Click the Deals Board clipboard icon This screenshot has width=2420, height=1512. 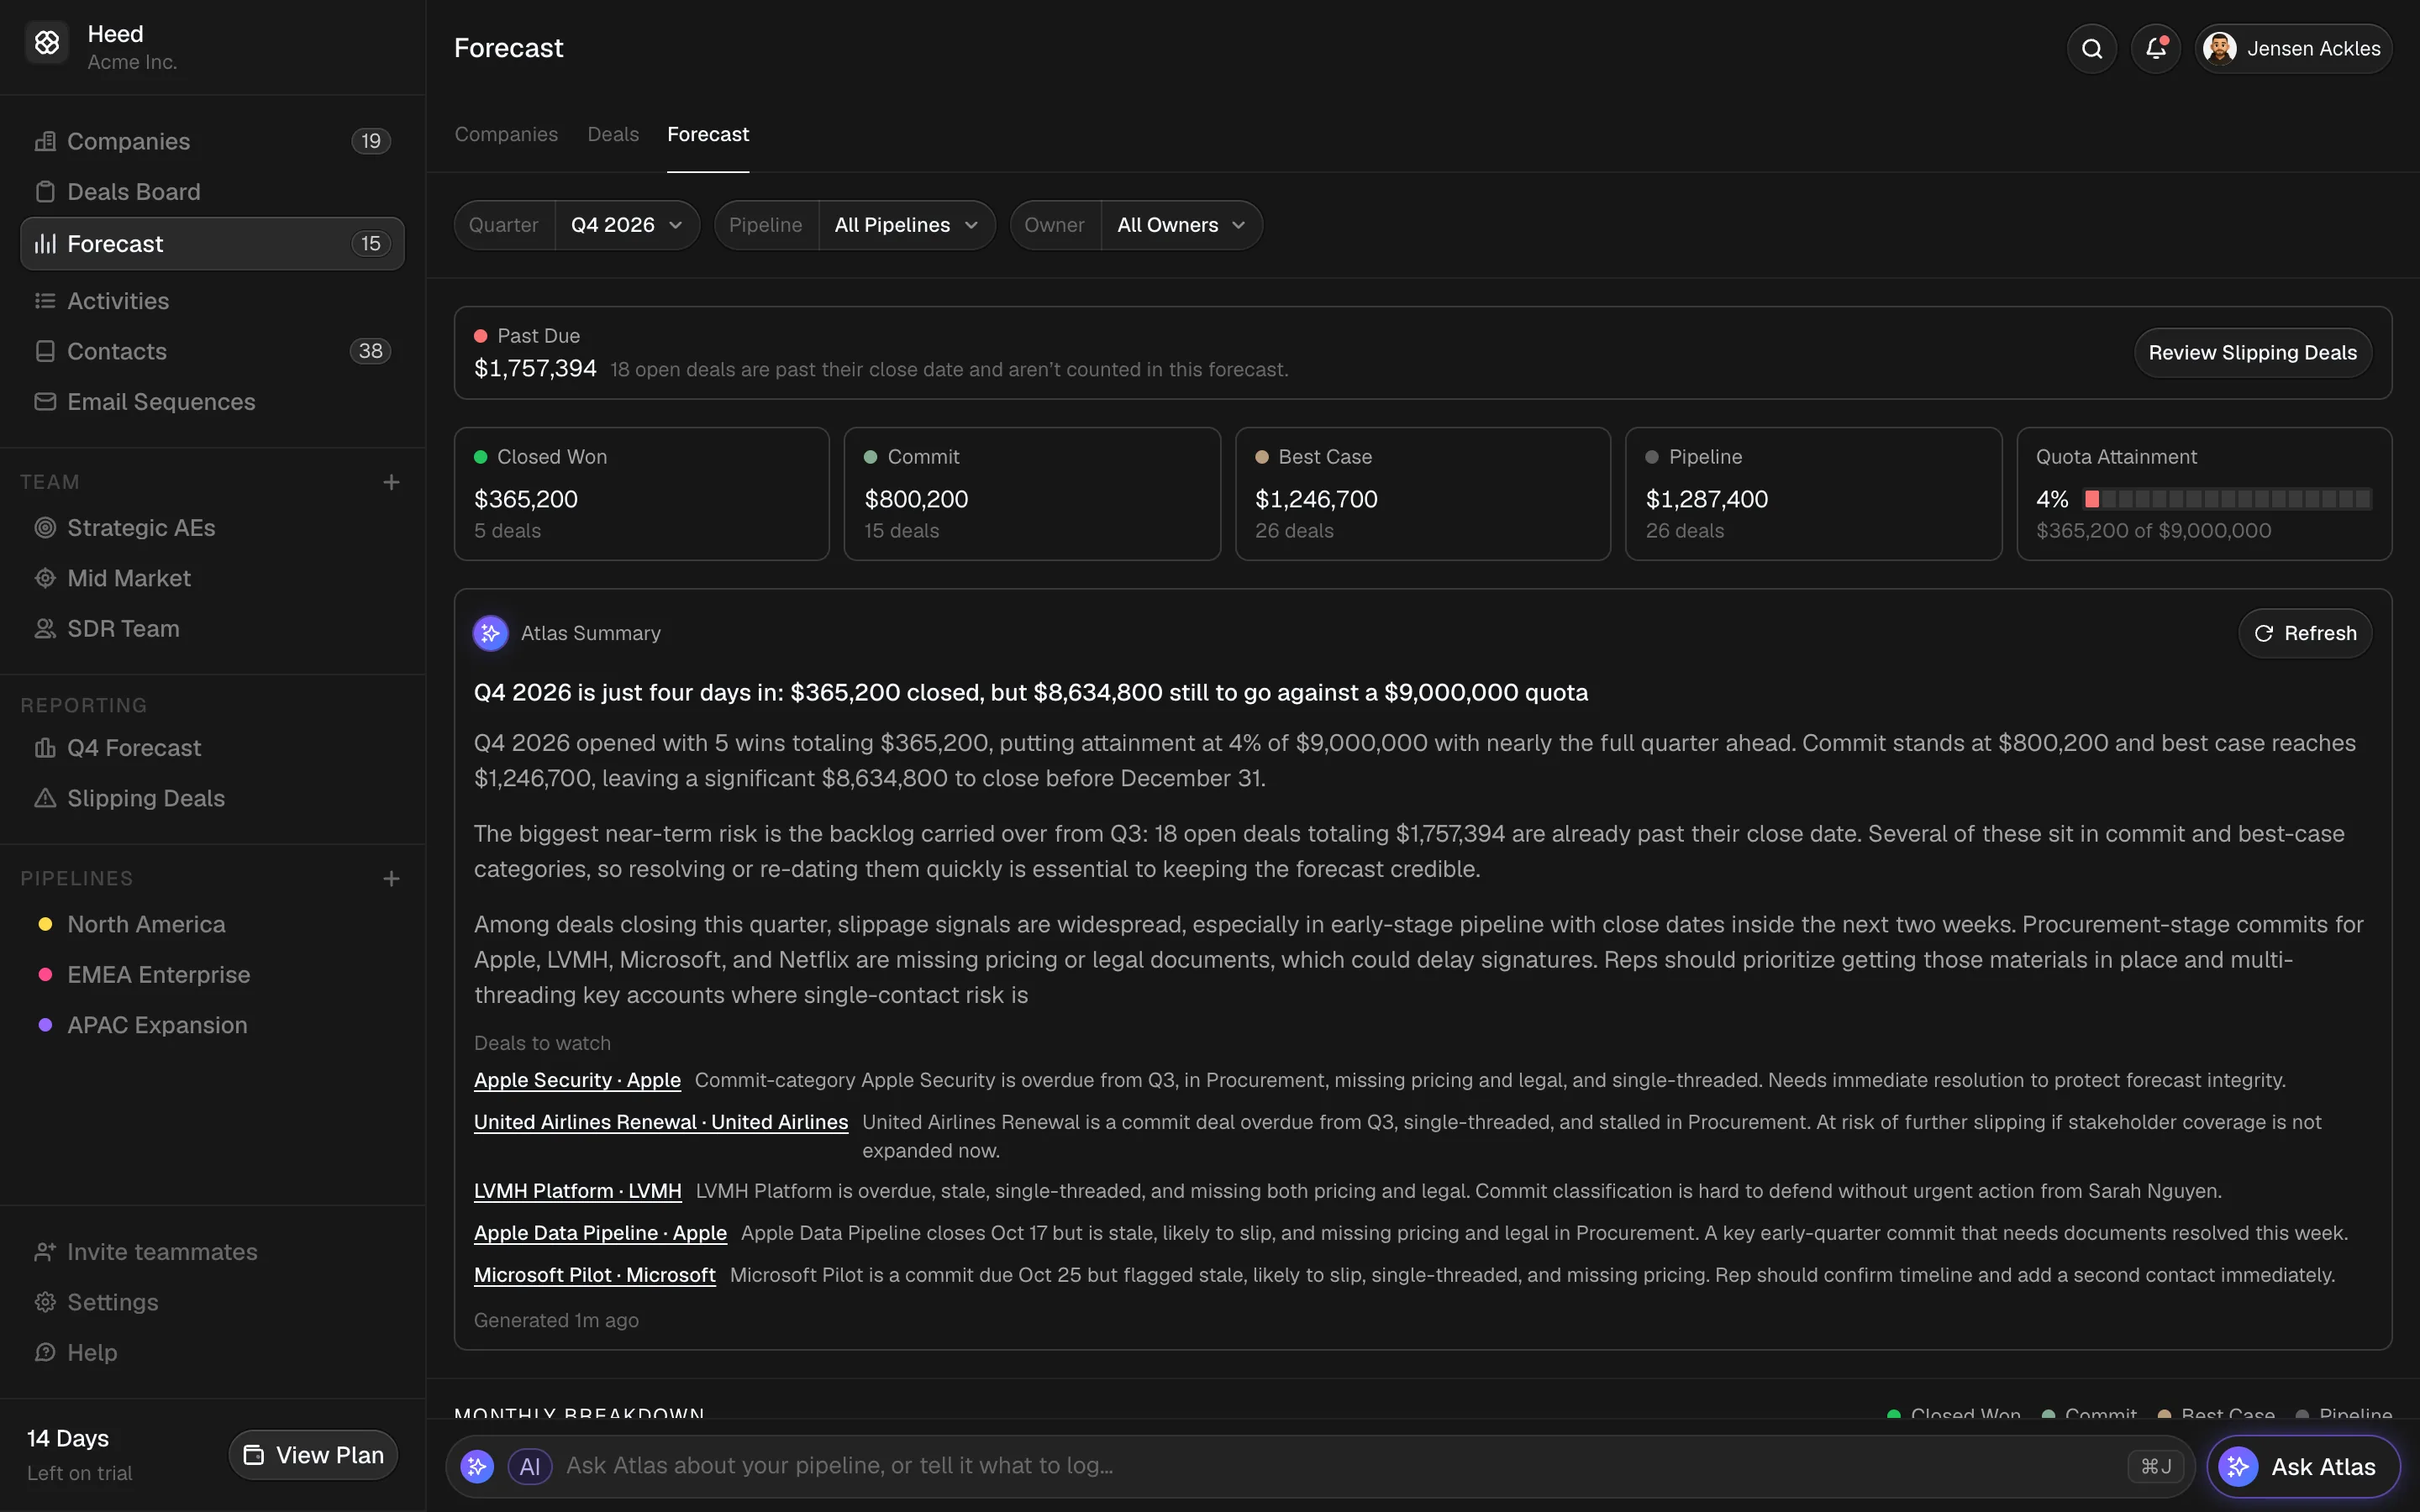pos(45,191)
